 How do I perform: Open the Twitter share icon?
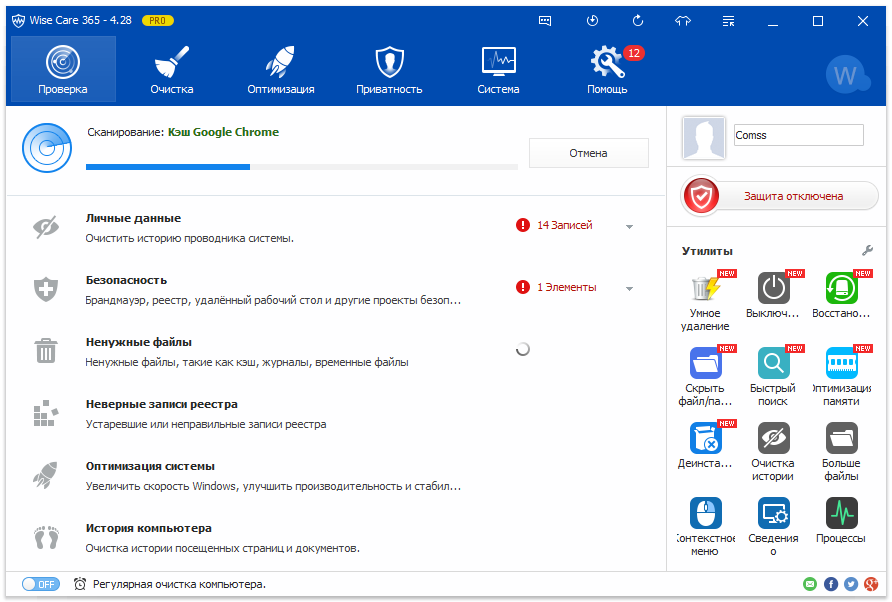tap(851, 584)
